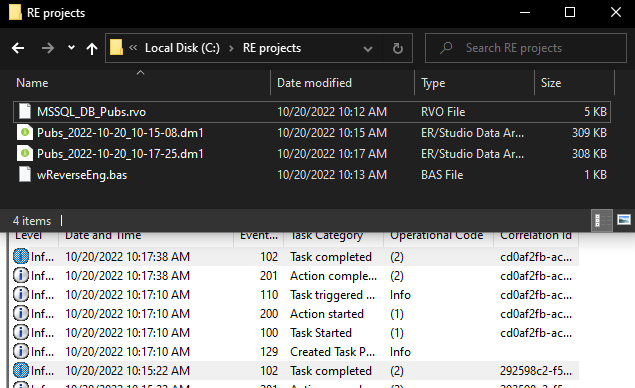Viewport: 635px width, 388px height.
Task: Click the folder icon in address bar
Action: (x=116, y=48)
